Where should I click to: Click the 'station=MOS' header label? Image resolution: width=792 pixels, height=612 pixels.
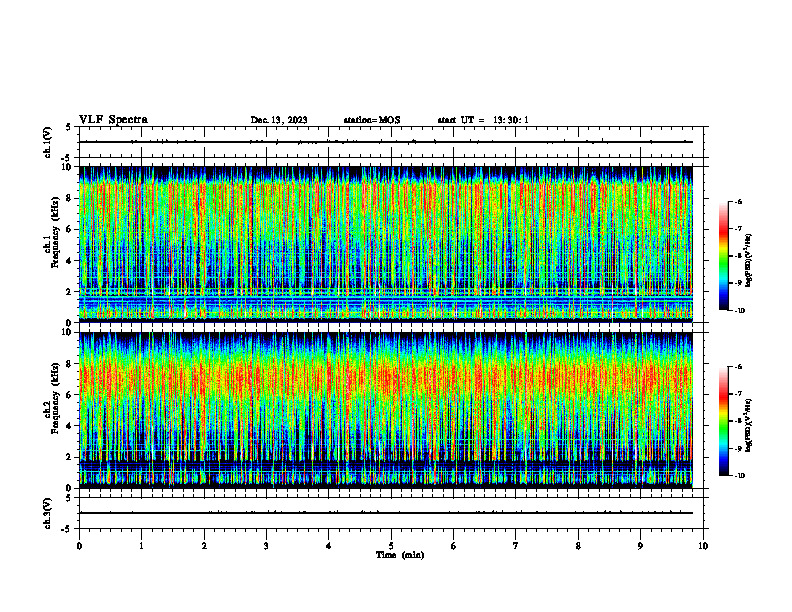(x=372, y=120)
